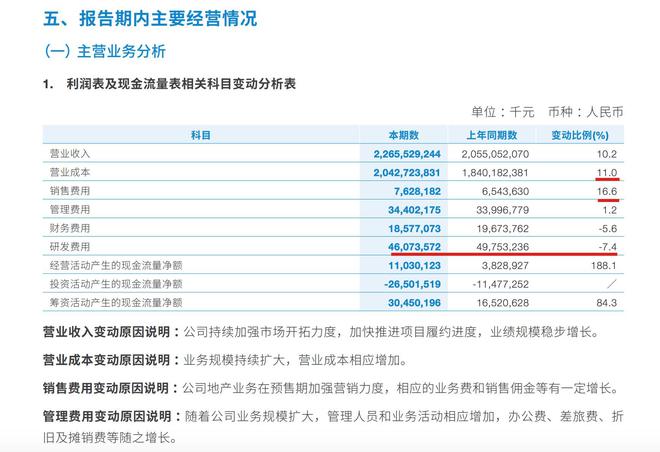Click the value 2,265,529,244
The width and height of the screenshot is (660, 452).
(x=407, y=154)
